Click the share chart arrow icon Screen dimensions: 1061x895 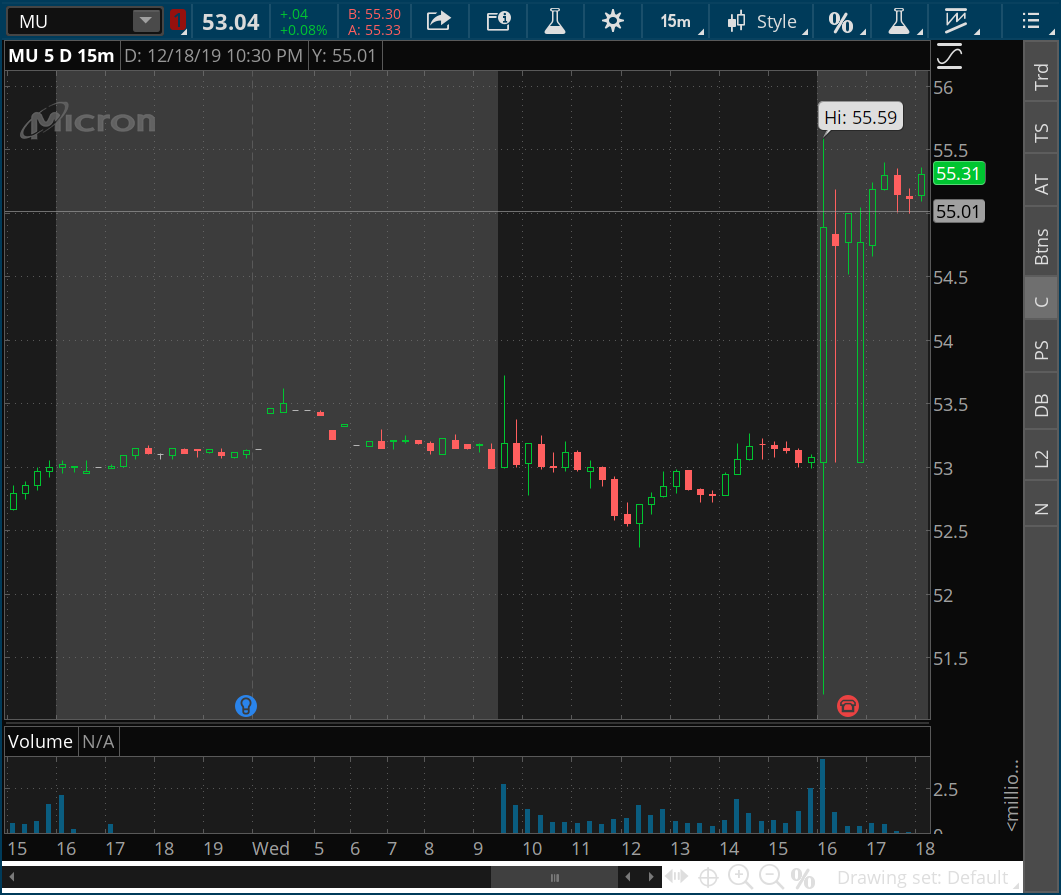pos(438,21)
